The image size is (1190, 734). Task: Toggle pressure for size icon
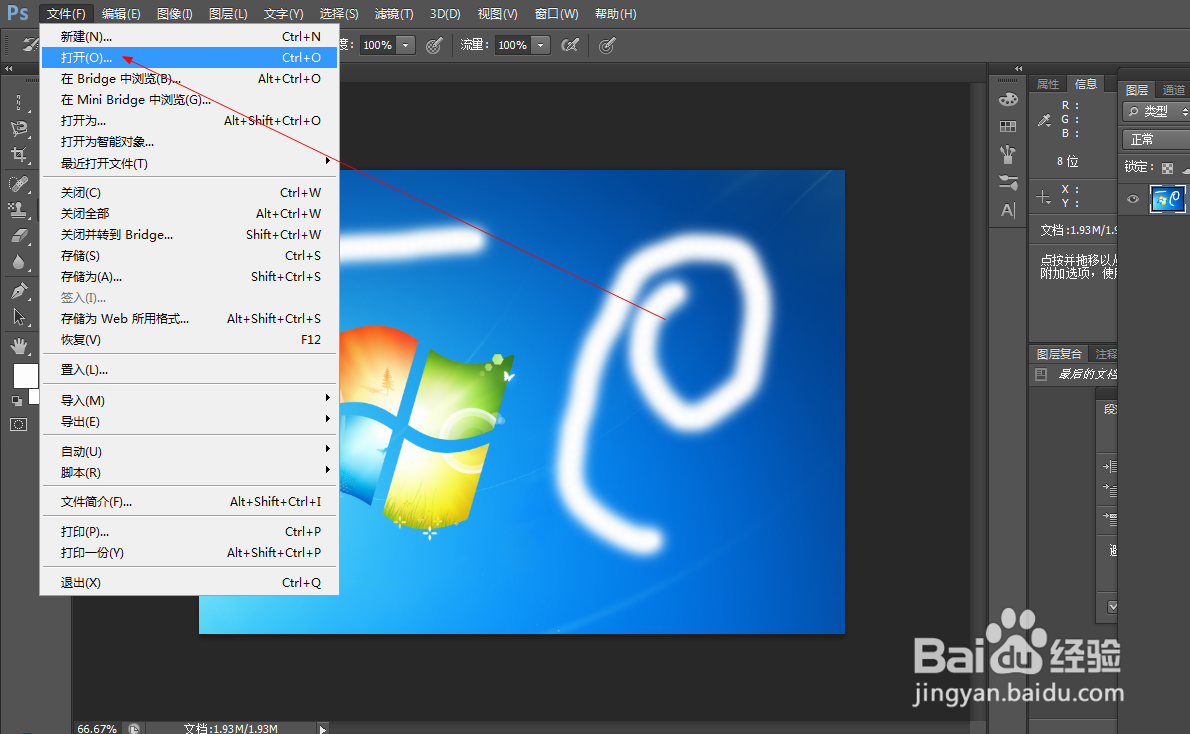pyautogui.click(x=606, y=46)
